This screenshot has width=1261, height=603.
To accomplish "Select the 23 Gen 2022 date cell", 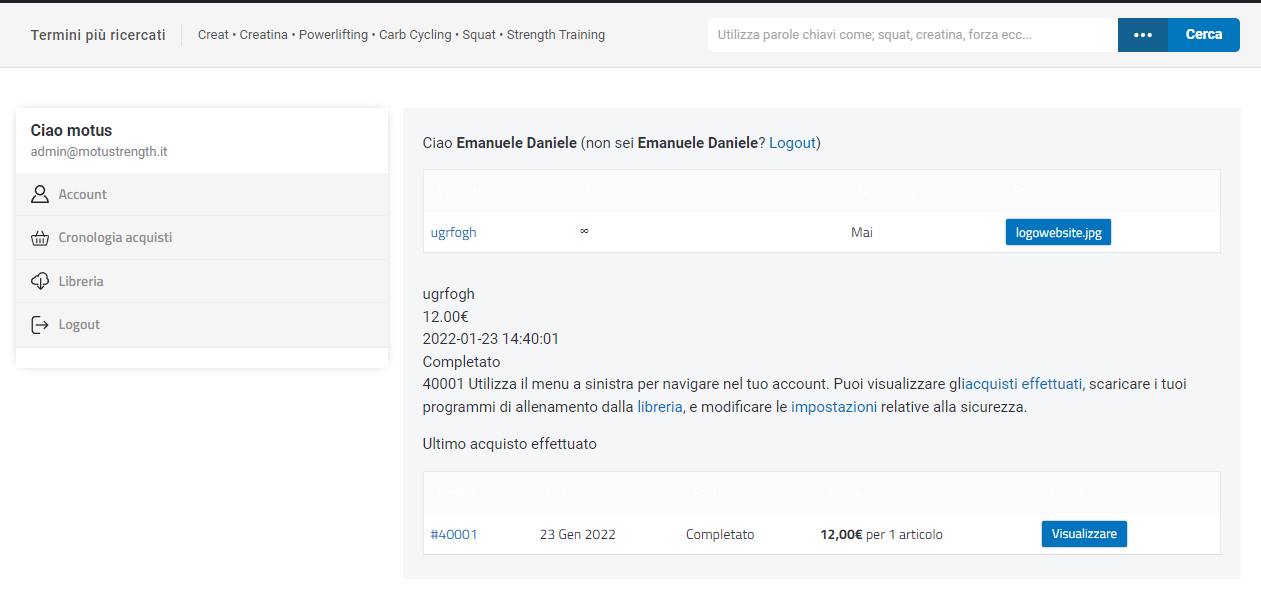I will pos(578,535).
